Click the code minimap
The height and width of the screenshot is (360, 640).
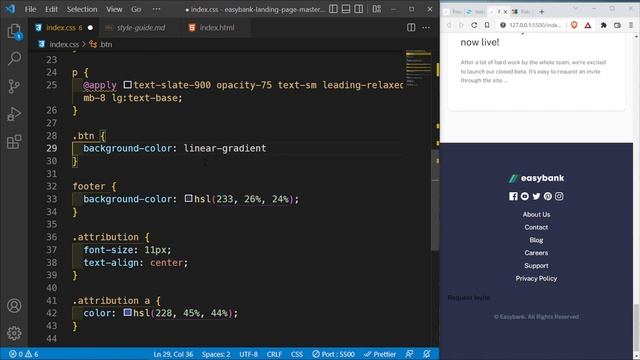pyautogui.click(x=418, y=68)
